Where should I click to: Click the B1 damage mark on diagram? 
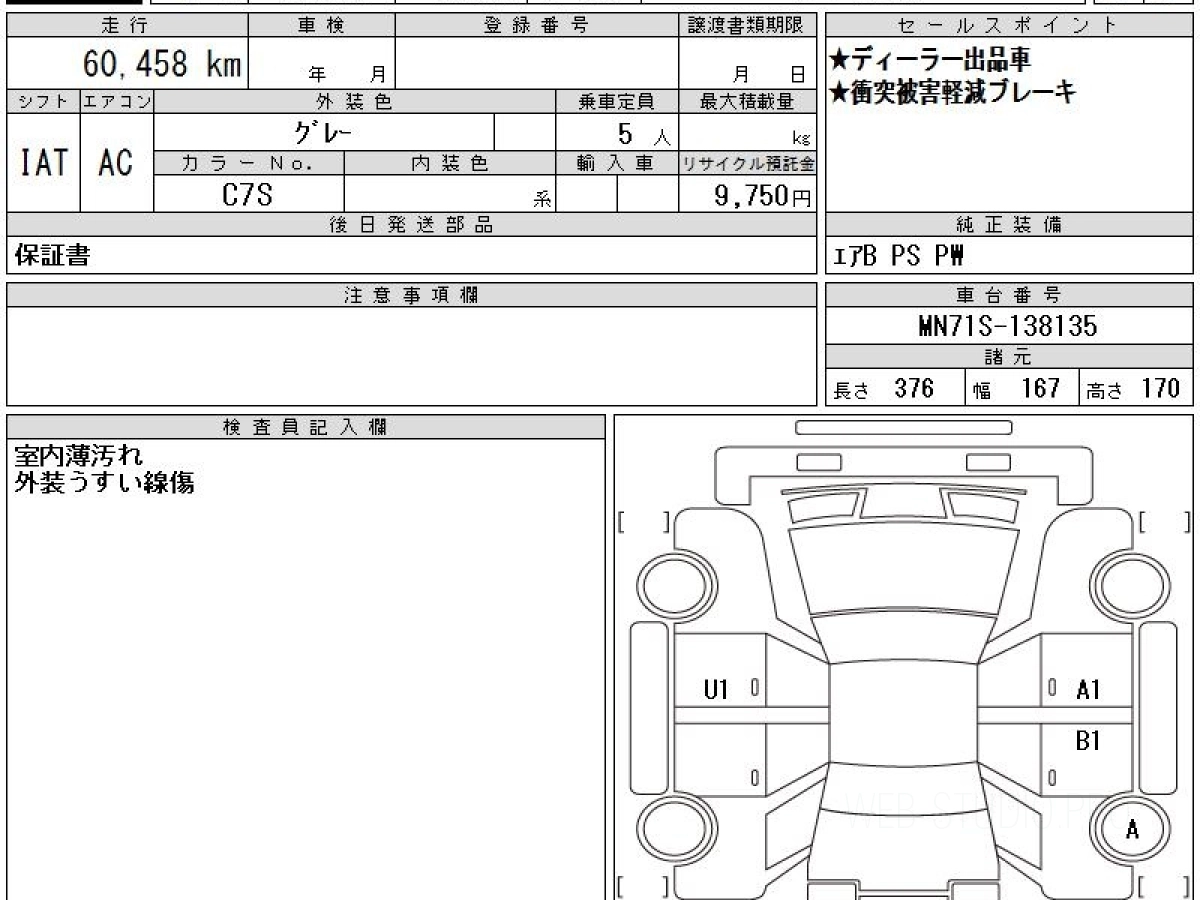(1088, 741)
